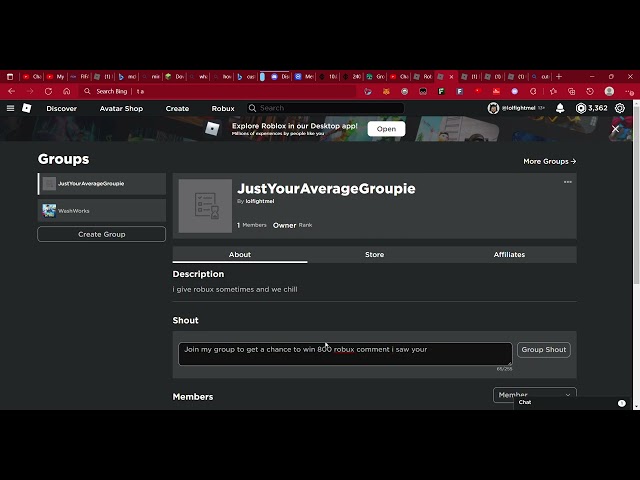Dismiss the Desktop app banner
Image resolution: width=640 pixels, height=480 pixels.
pos(615,129)
